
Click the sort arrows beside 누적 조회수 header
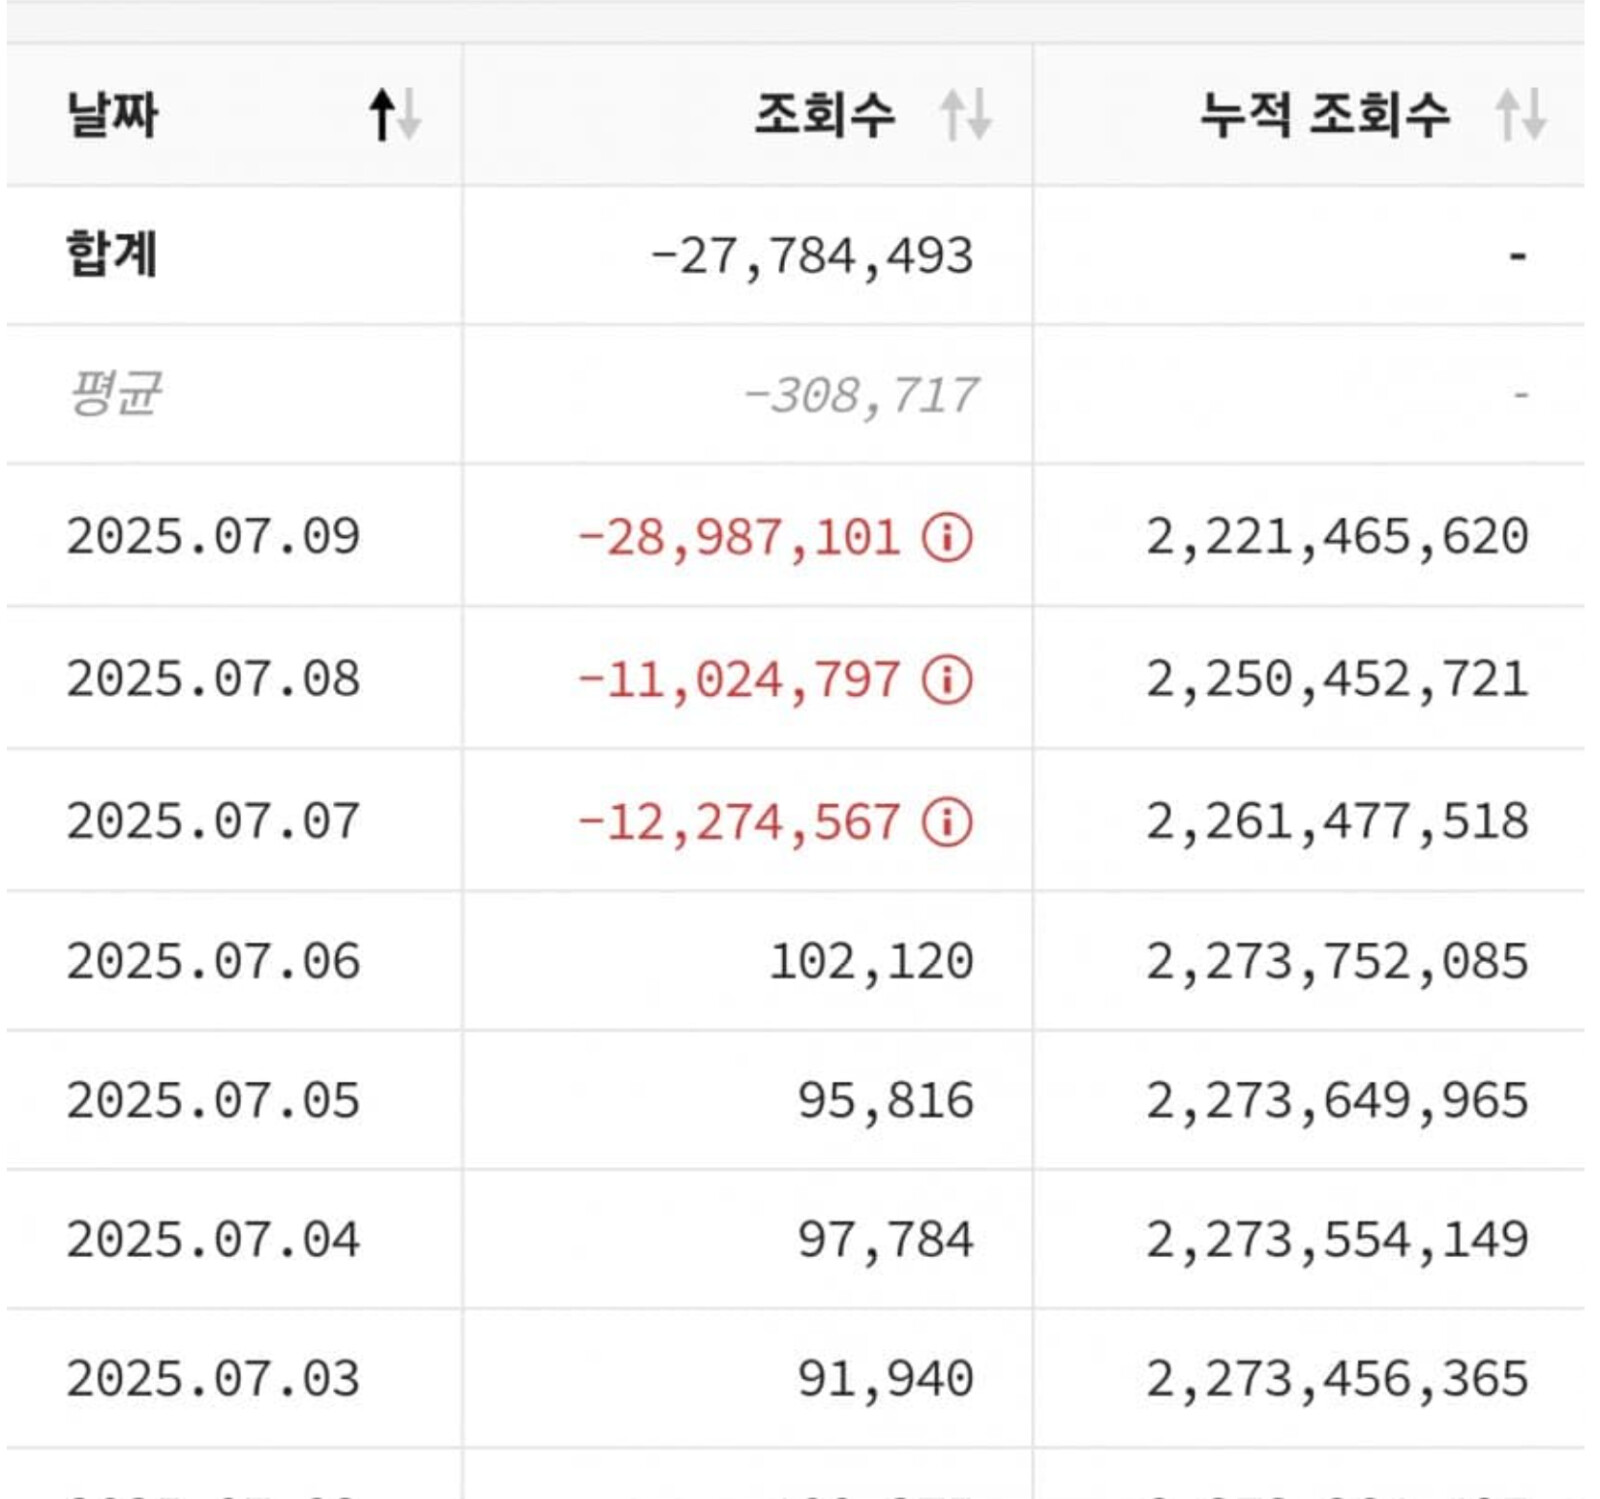1521,115
